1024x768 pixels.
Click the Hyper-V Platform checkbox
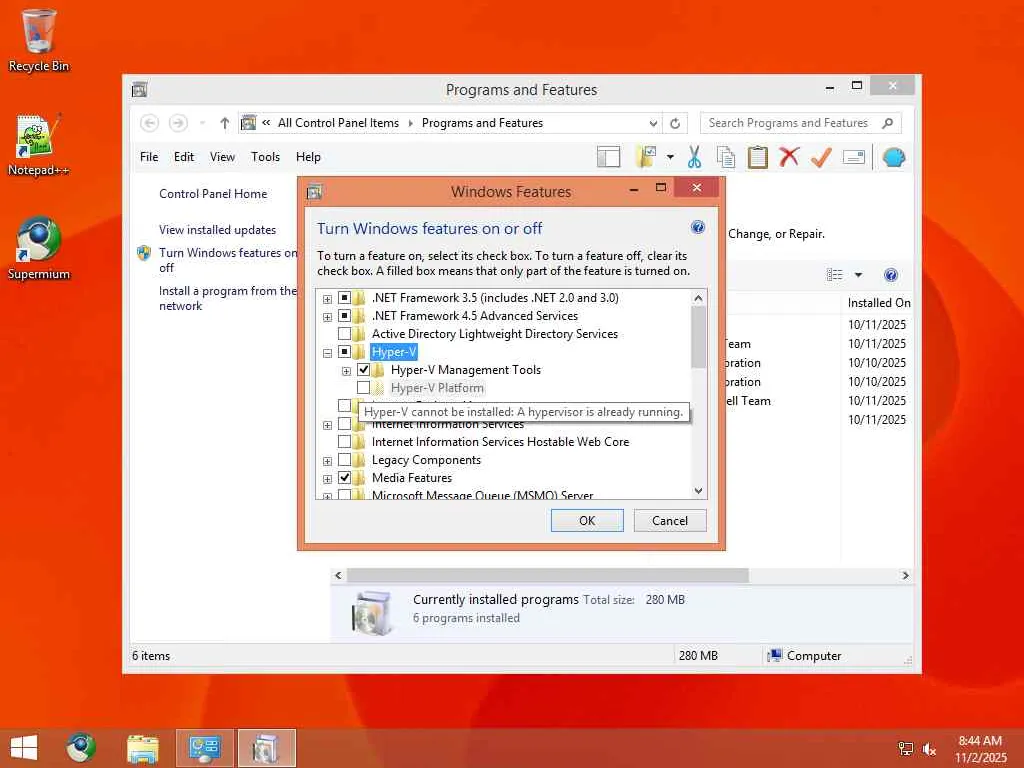[364, 388]
